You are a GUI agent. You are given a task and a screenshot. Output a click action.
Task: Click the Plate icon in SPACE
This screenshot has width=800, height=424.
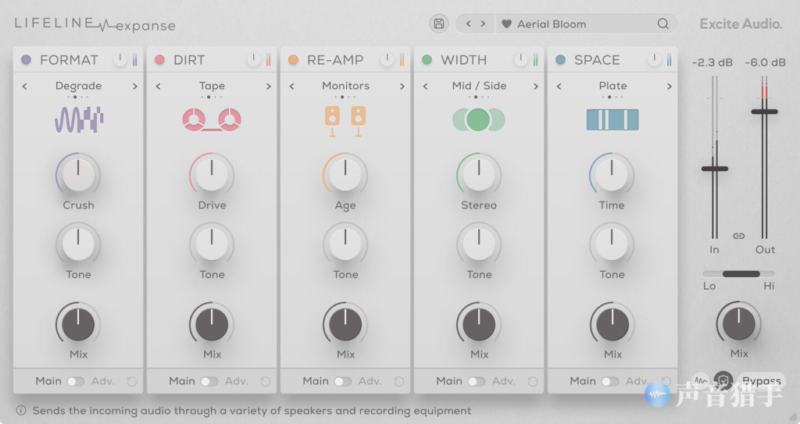point(612,120)
